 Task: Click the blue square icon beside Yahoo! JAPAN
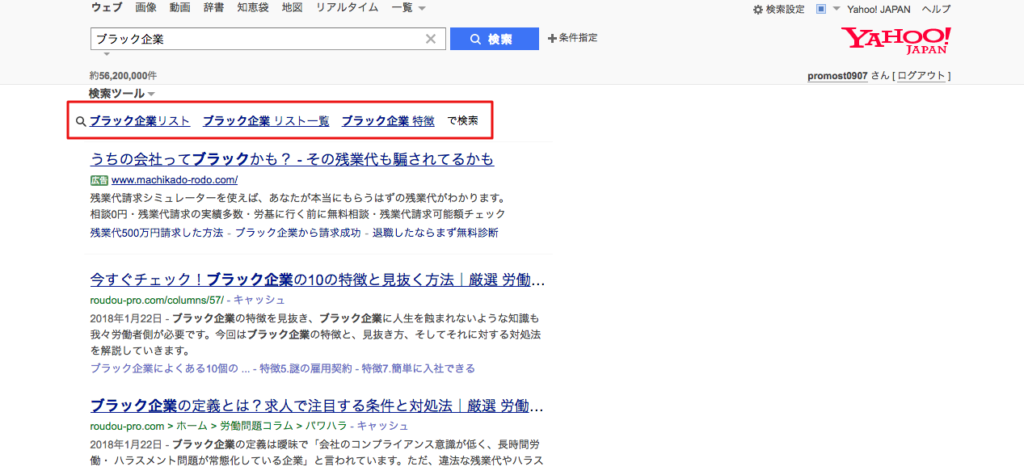coord(821,9)
